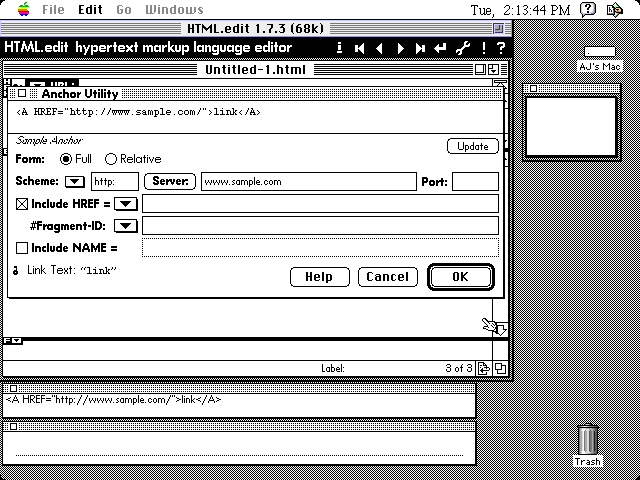Expand the Fragment-ID popup menu
The image size is (640, 480).
[125, 226]
